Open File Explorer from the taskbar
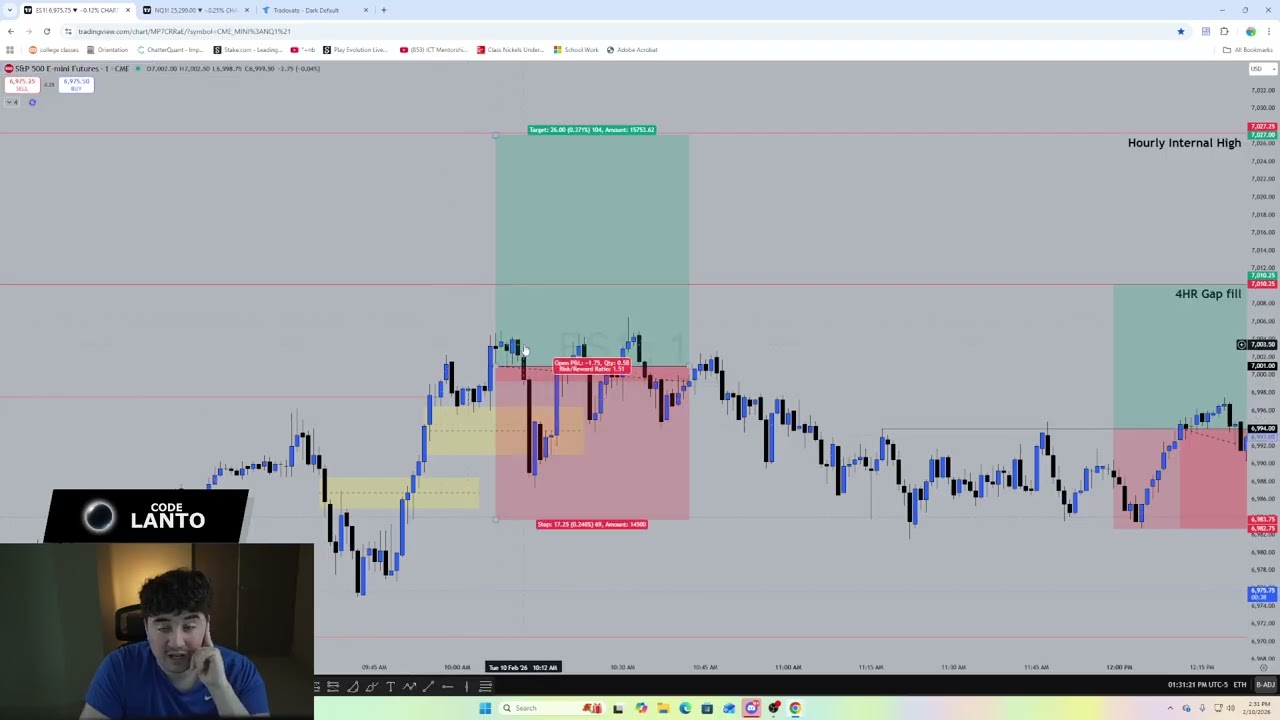This screenshot has width=1280, height=720. [x=663, y=708]
